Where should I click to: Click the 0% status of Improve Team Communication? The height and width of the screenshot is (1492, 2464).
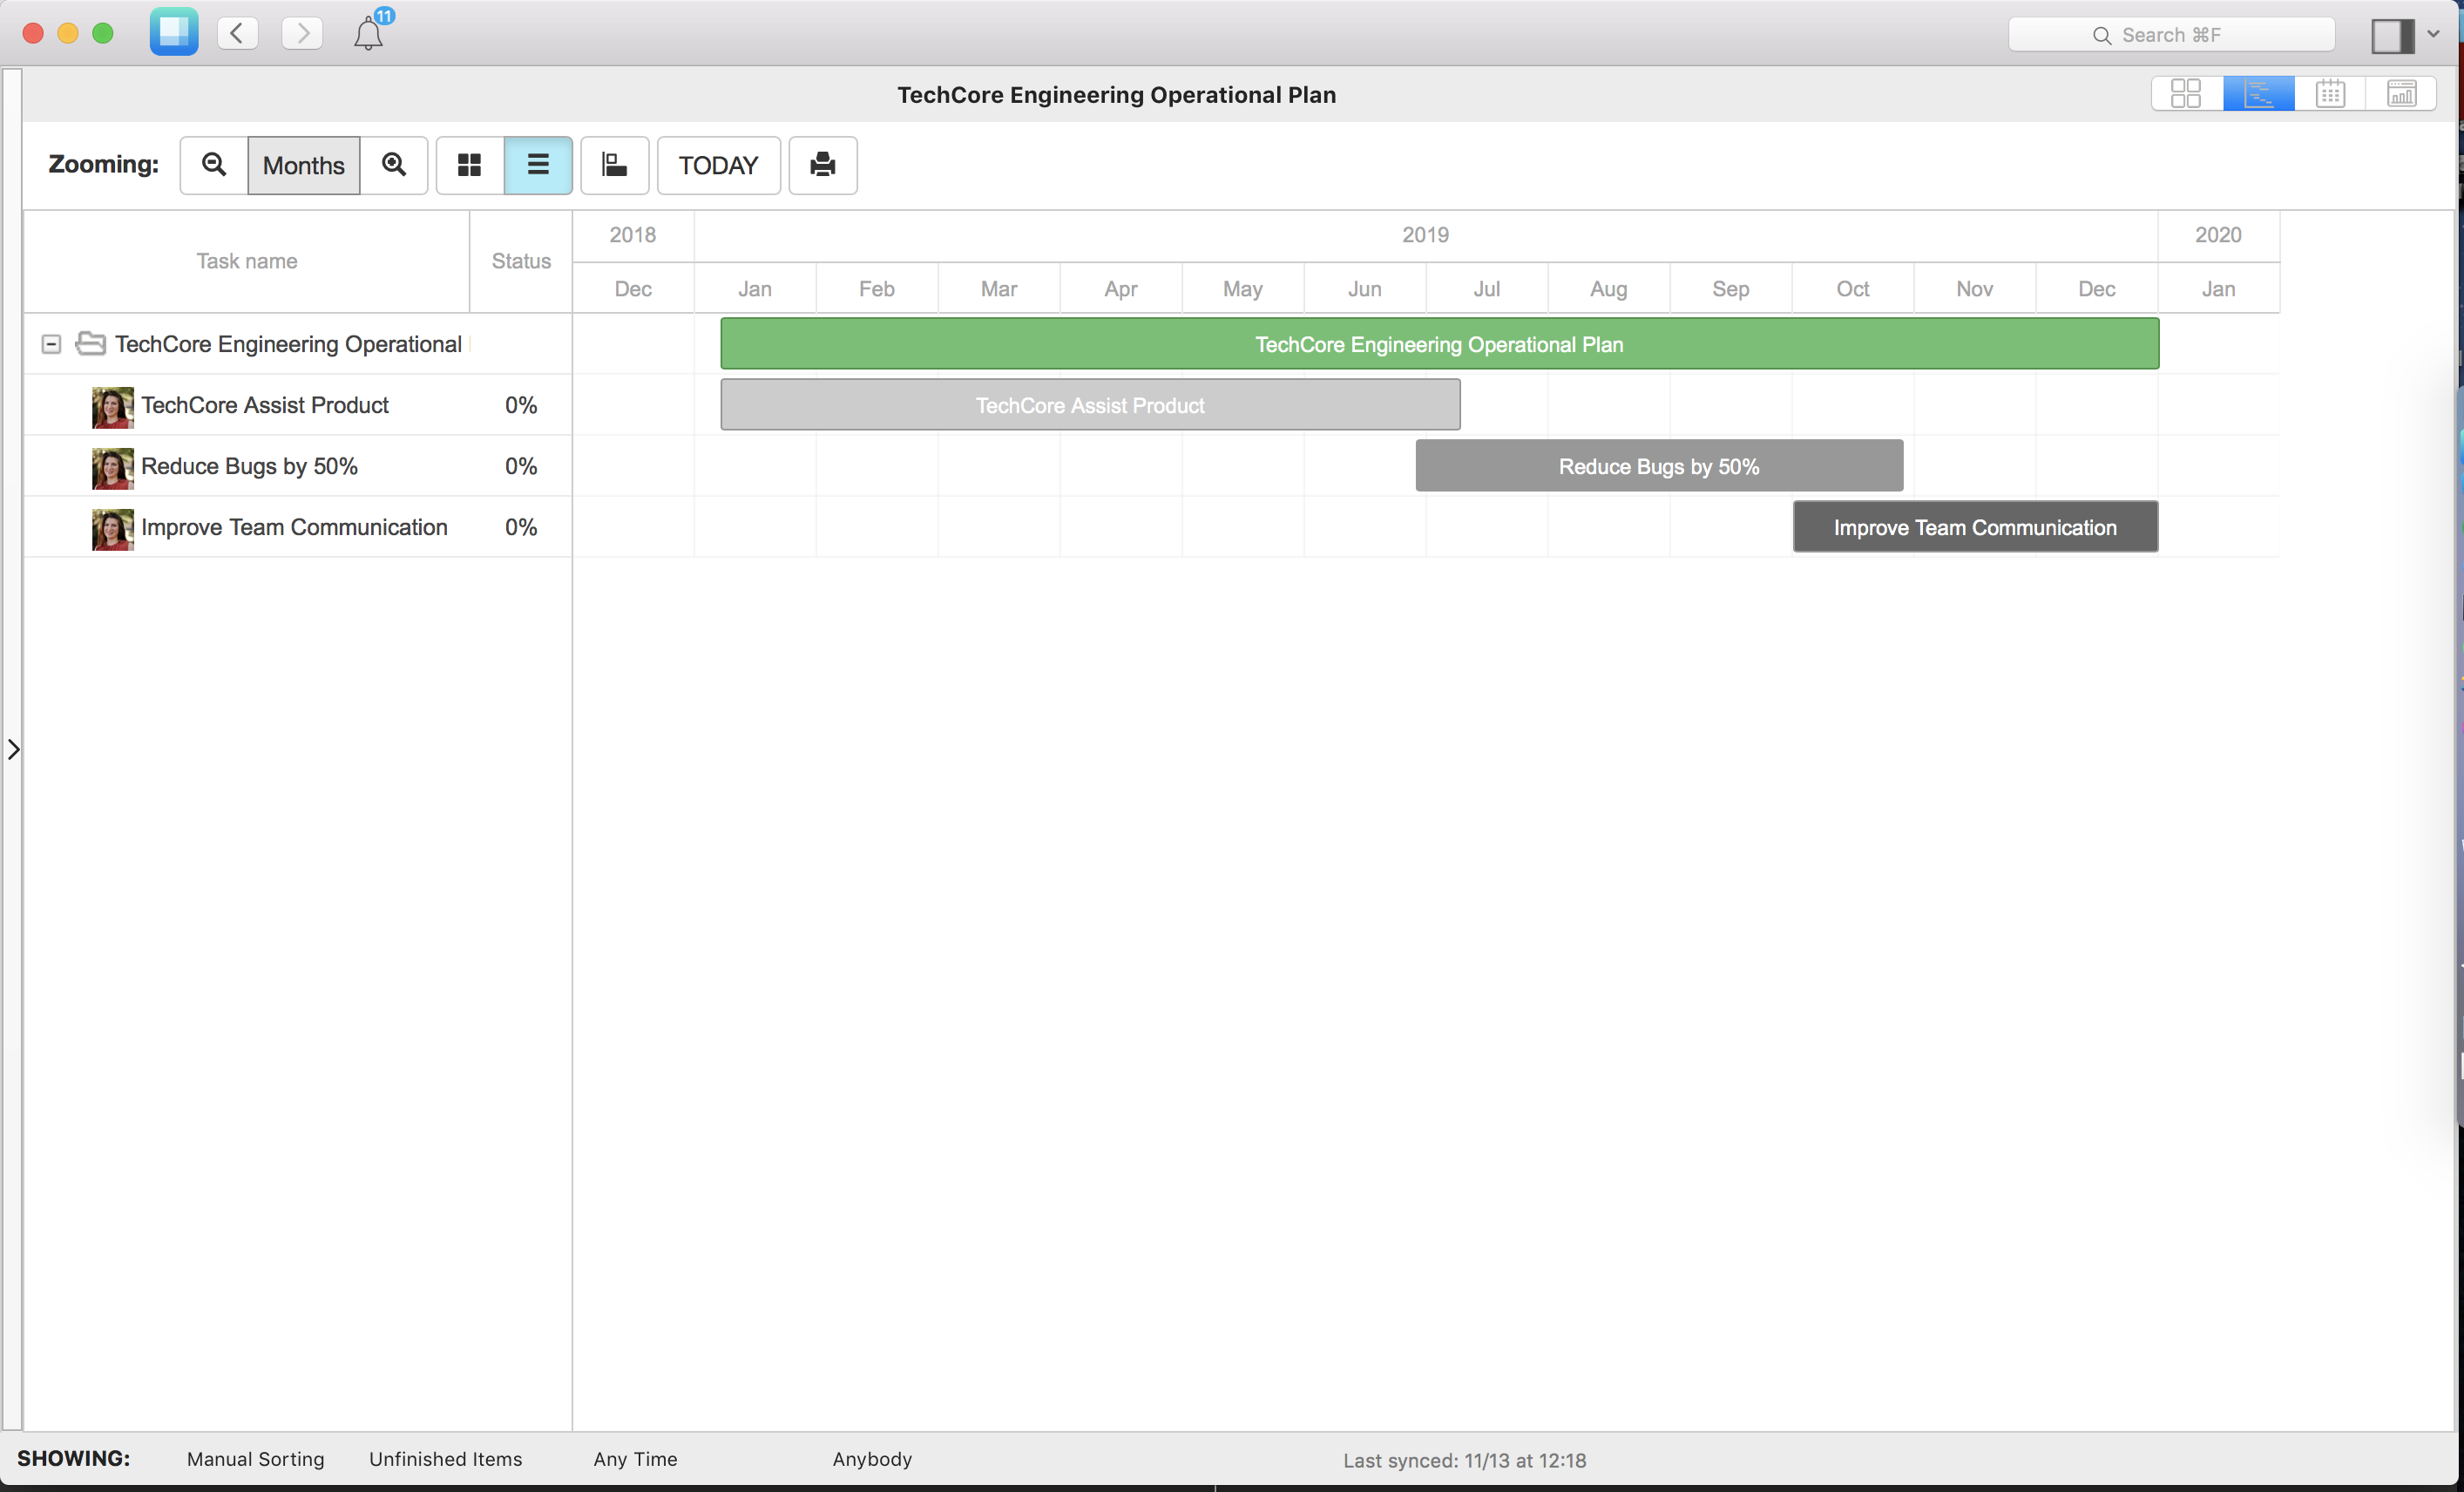[520, 527]
